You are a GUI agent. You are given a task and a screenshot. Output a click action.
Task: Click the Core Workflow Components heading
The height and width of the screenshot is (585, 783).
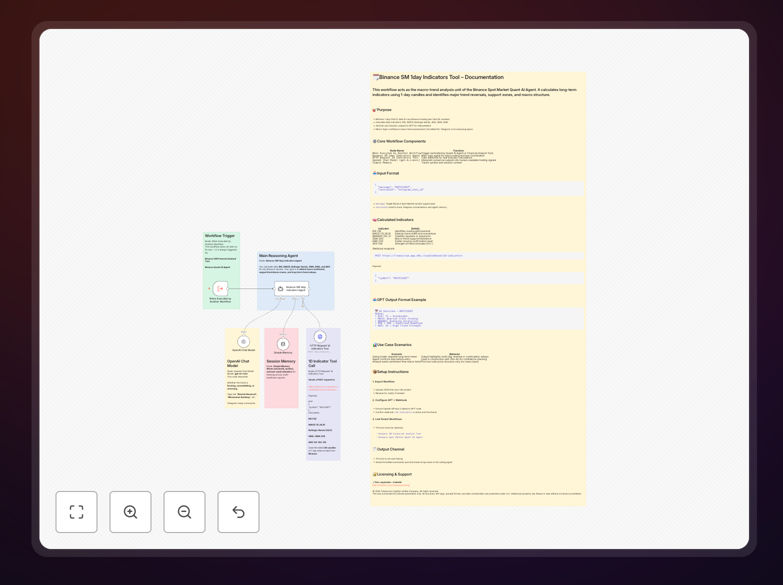(399, 141)
